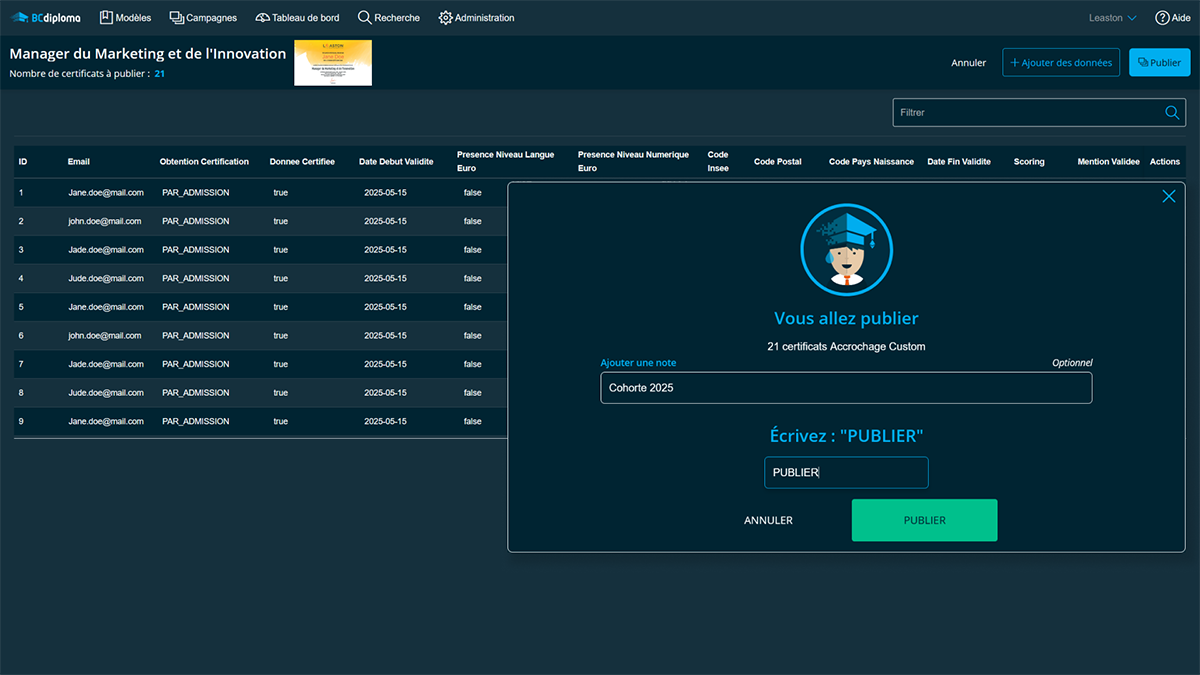1200x675 pixels.
Task: Expand the Leaston account dropdown
Action: click(1112, 18)
